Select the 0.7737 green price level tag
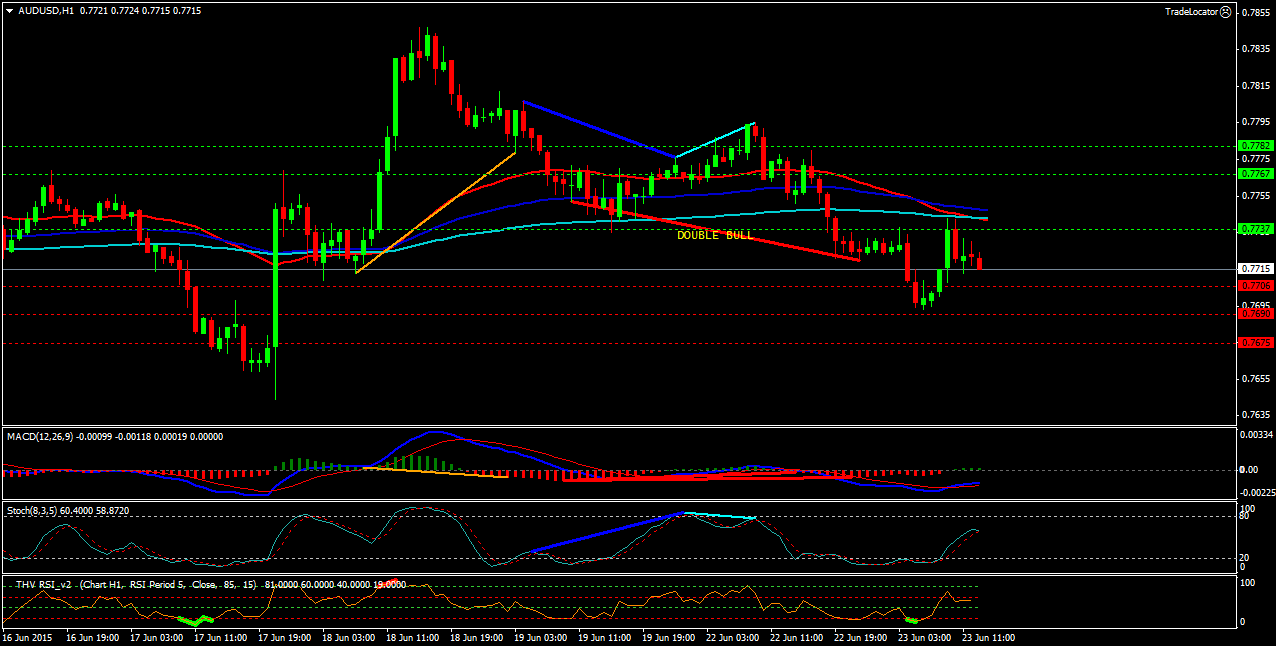Viewport: 1276px width, 646px height. [x=1256, y=229]
